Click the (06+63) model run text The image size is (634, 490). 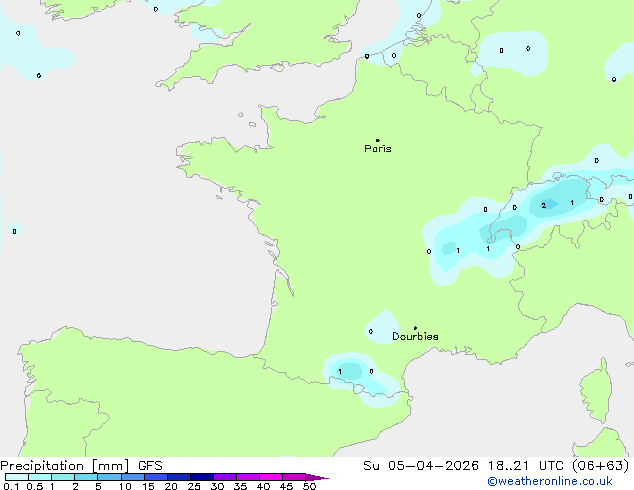tap(601, 466)
